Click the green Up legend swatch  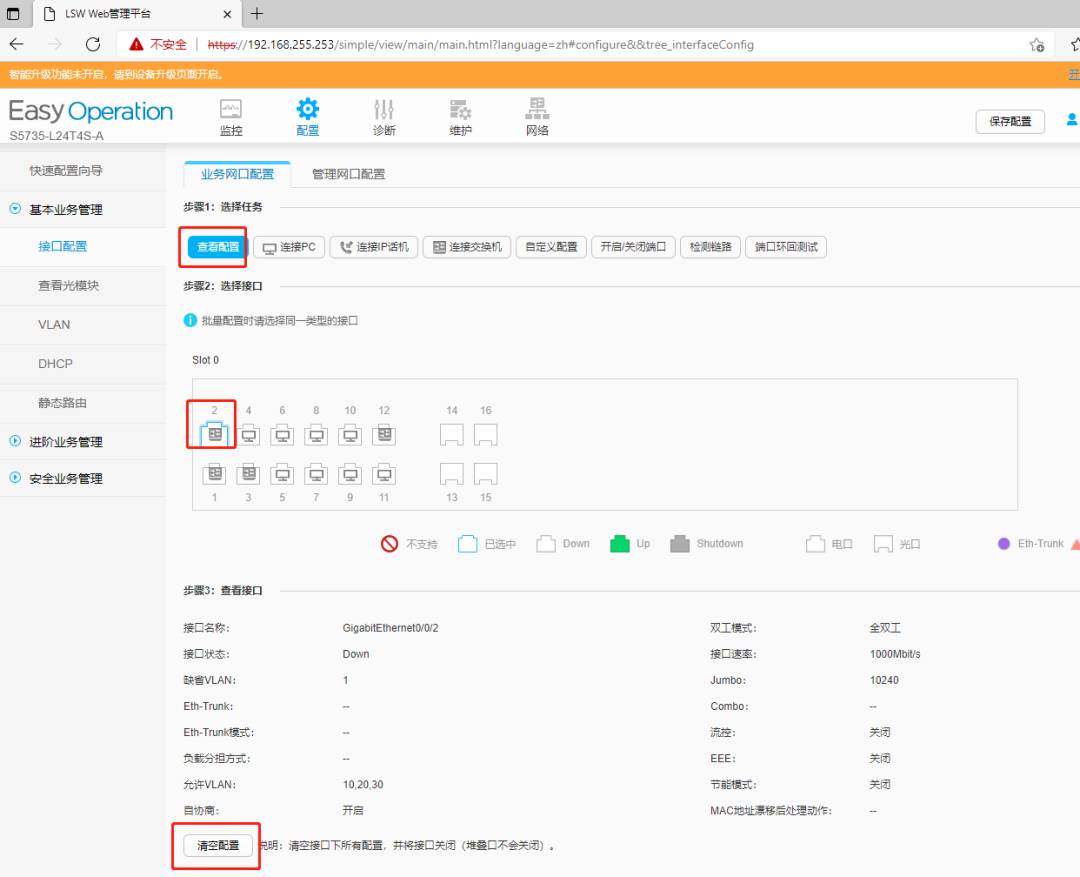(x=620, y=544)
